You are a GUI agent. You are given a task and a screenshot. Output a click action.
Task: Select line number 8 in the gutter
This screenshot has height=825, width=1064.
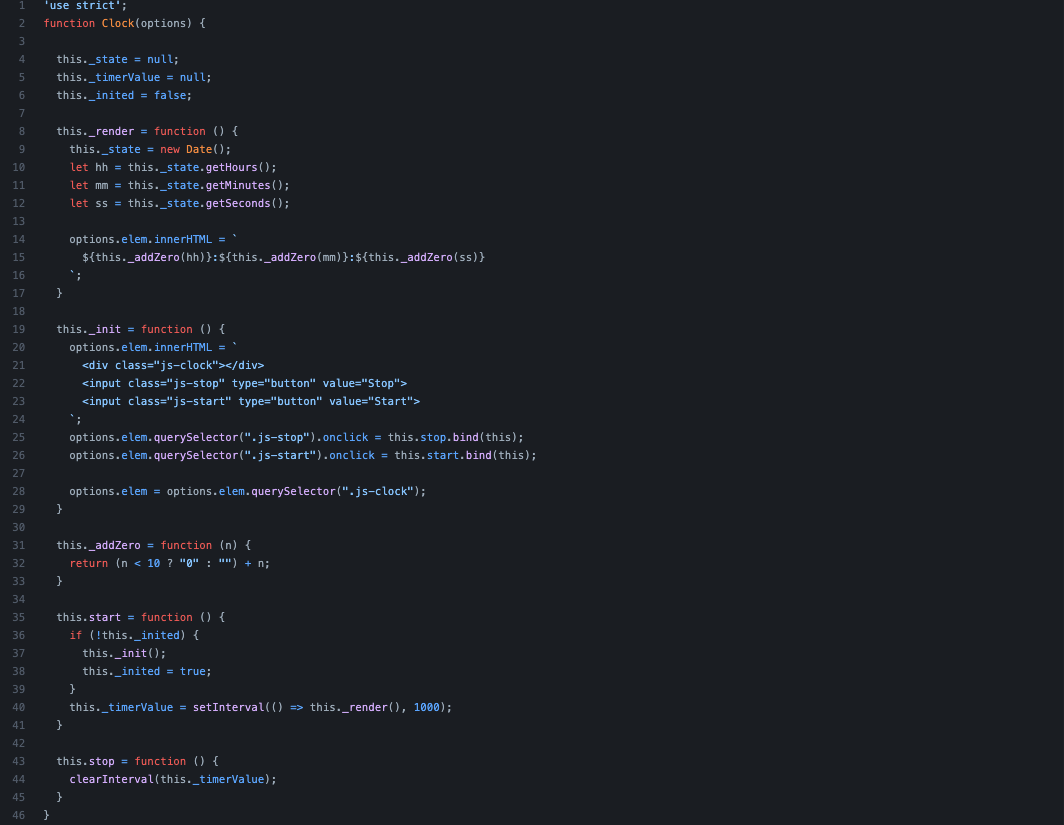[x=21, y=131]
